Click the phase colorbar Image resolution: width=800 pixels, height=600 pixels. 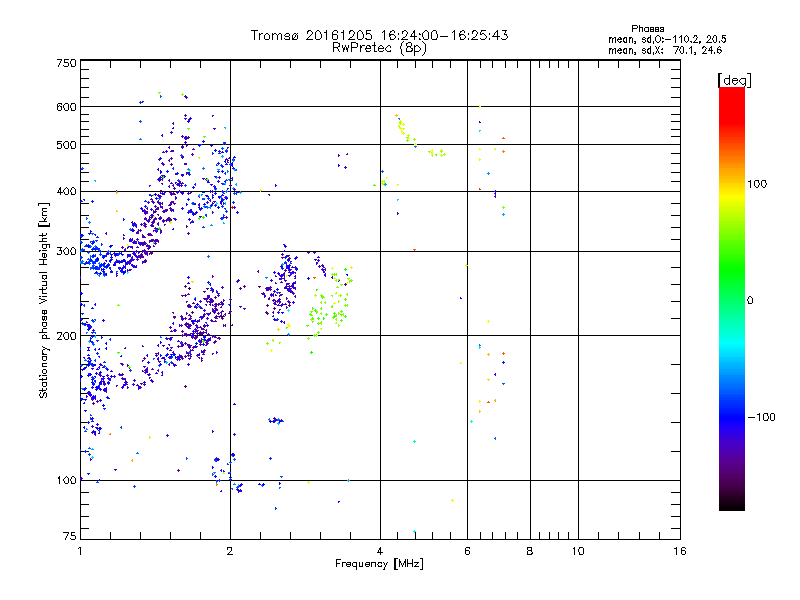click(732, 298)
